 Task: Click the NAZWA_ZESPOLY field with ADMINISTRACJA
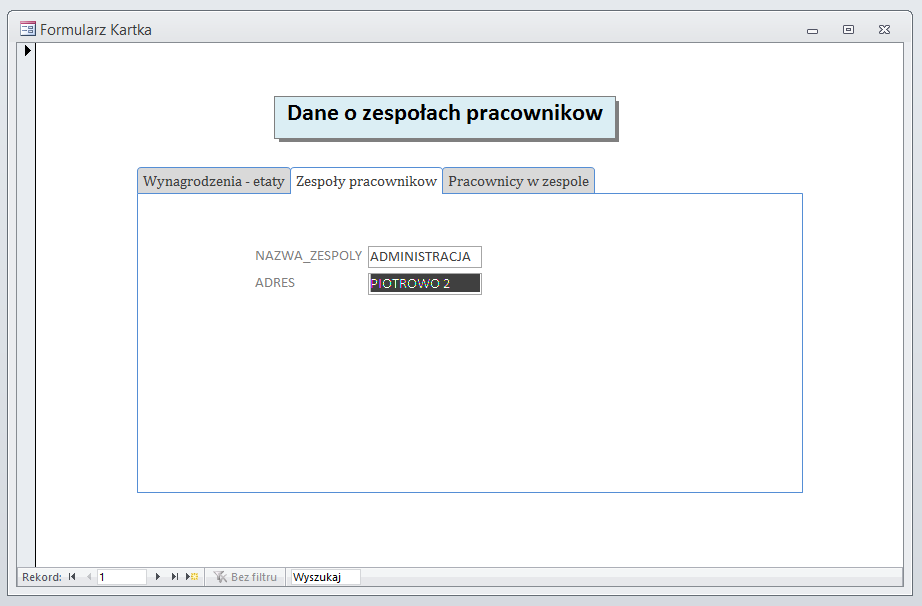(424, 257)
